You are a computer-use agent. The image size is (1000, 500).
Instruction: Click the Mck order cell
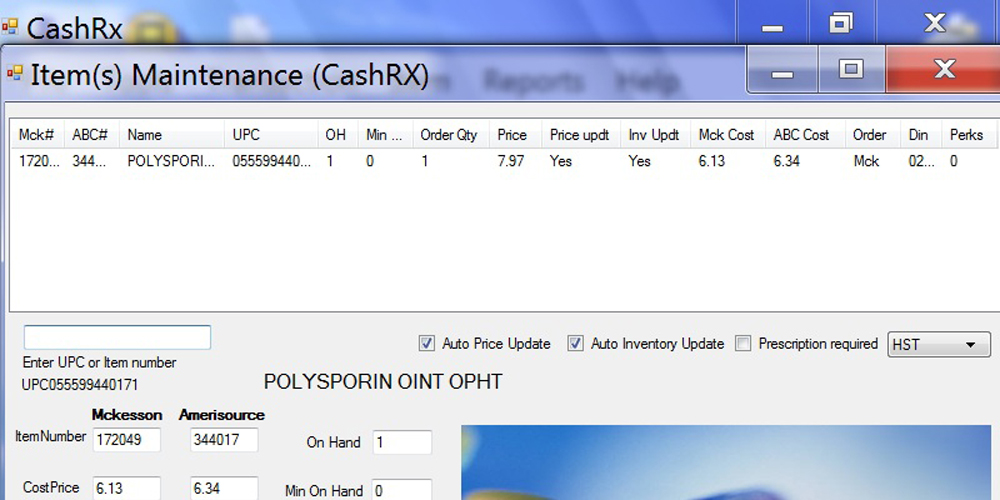click(x=866, y=161)
